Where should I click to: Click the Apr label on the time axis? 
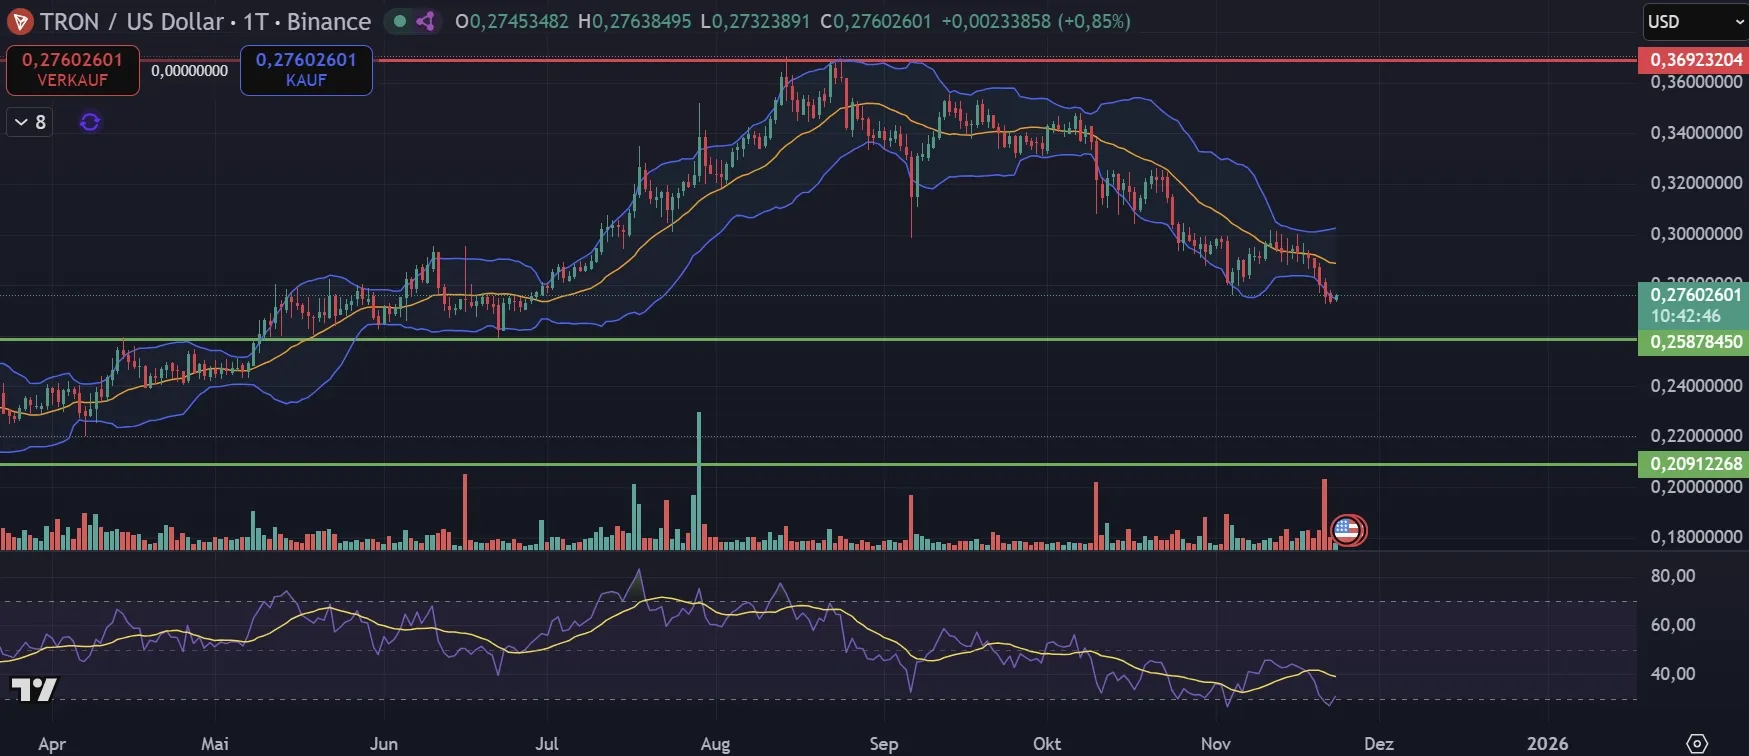(x=52, y=744)
